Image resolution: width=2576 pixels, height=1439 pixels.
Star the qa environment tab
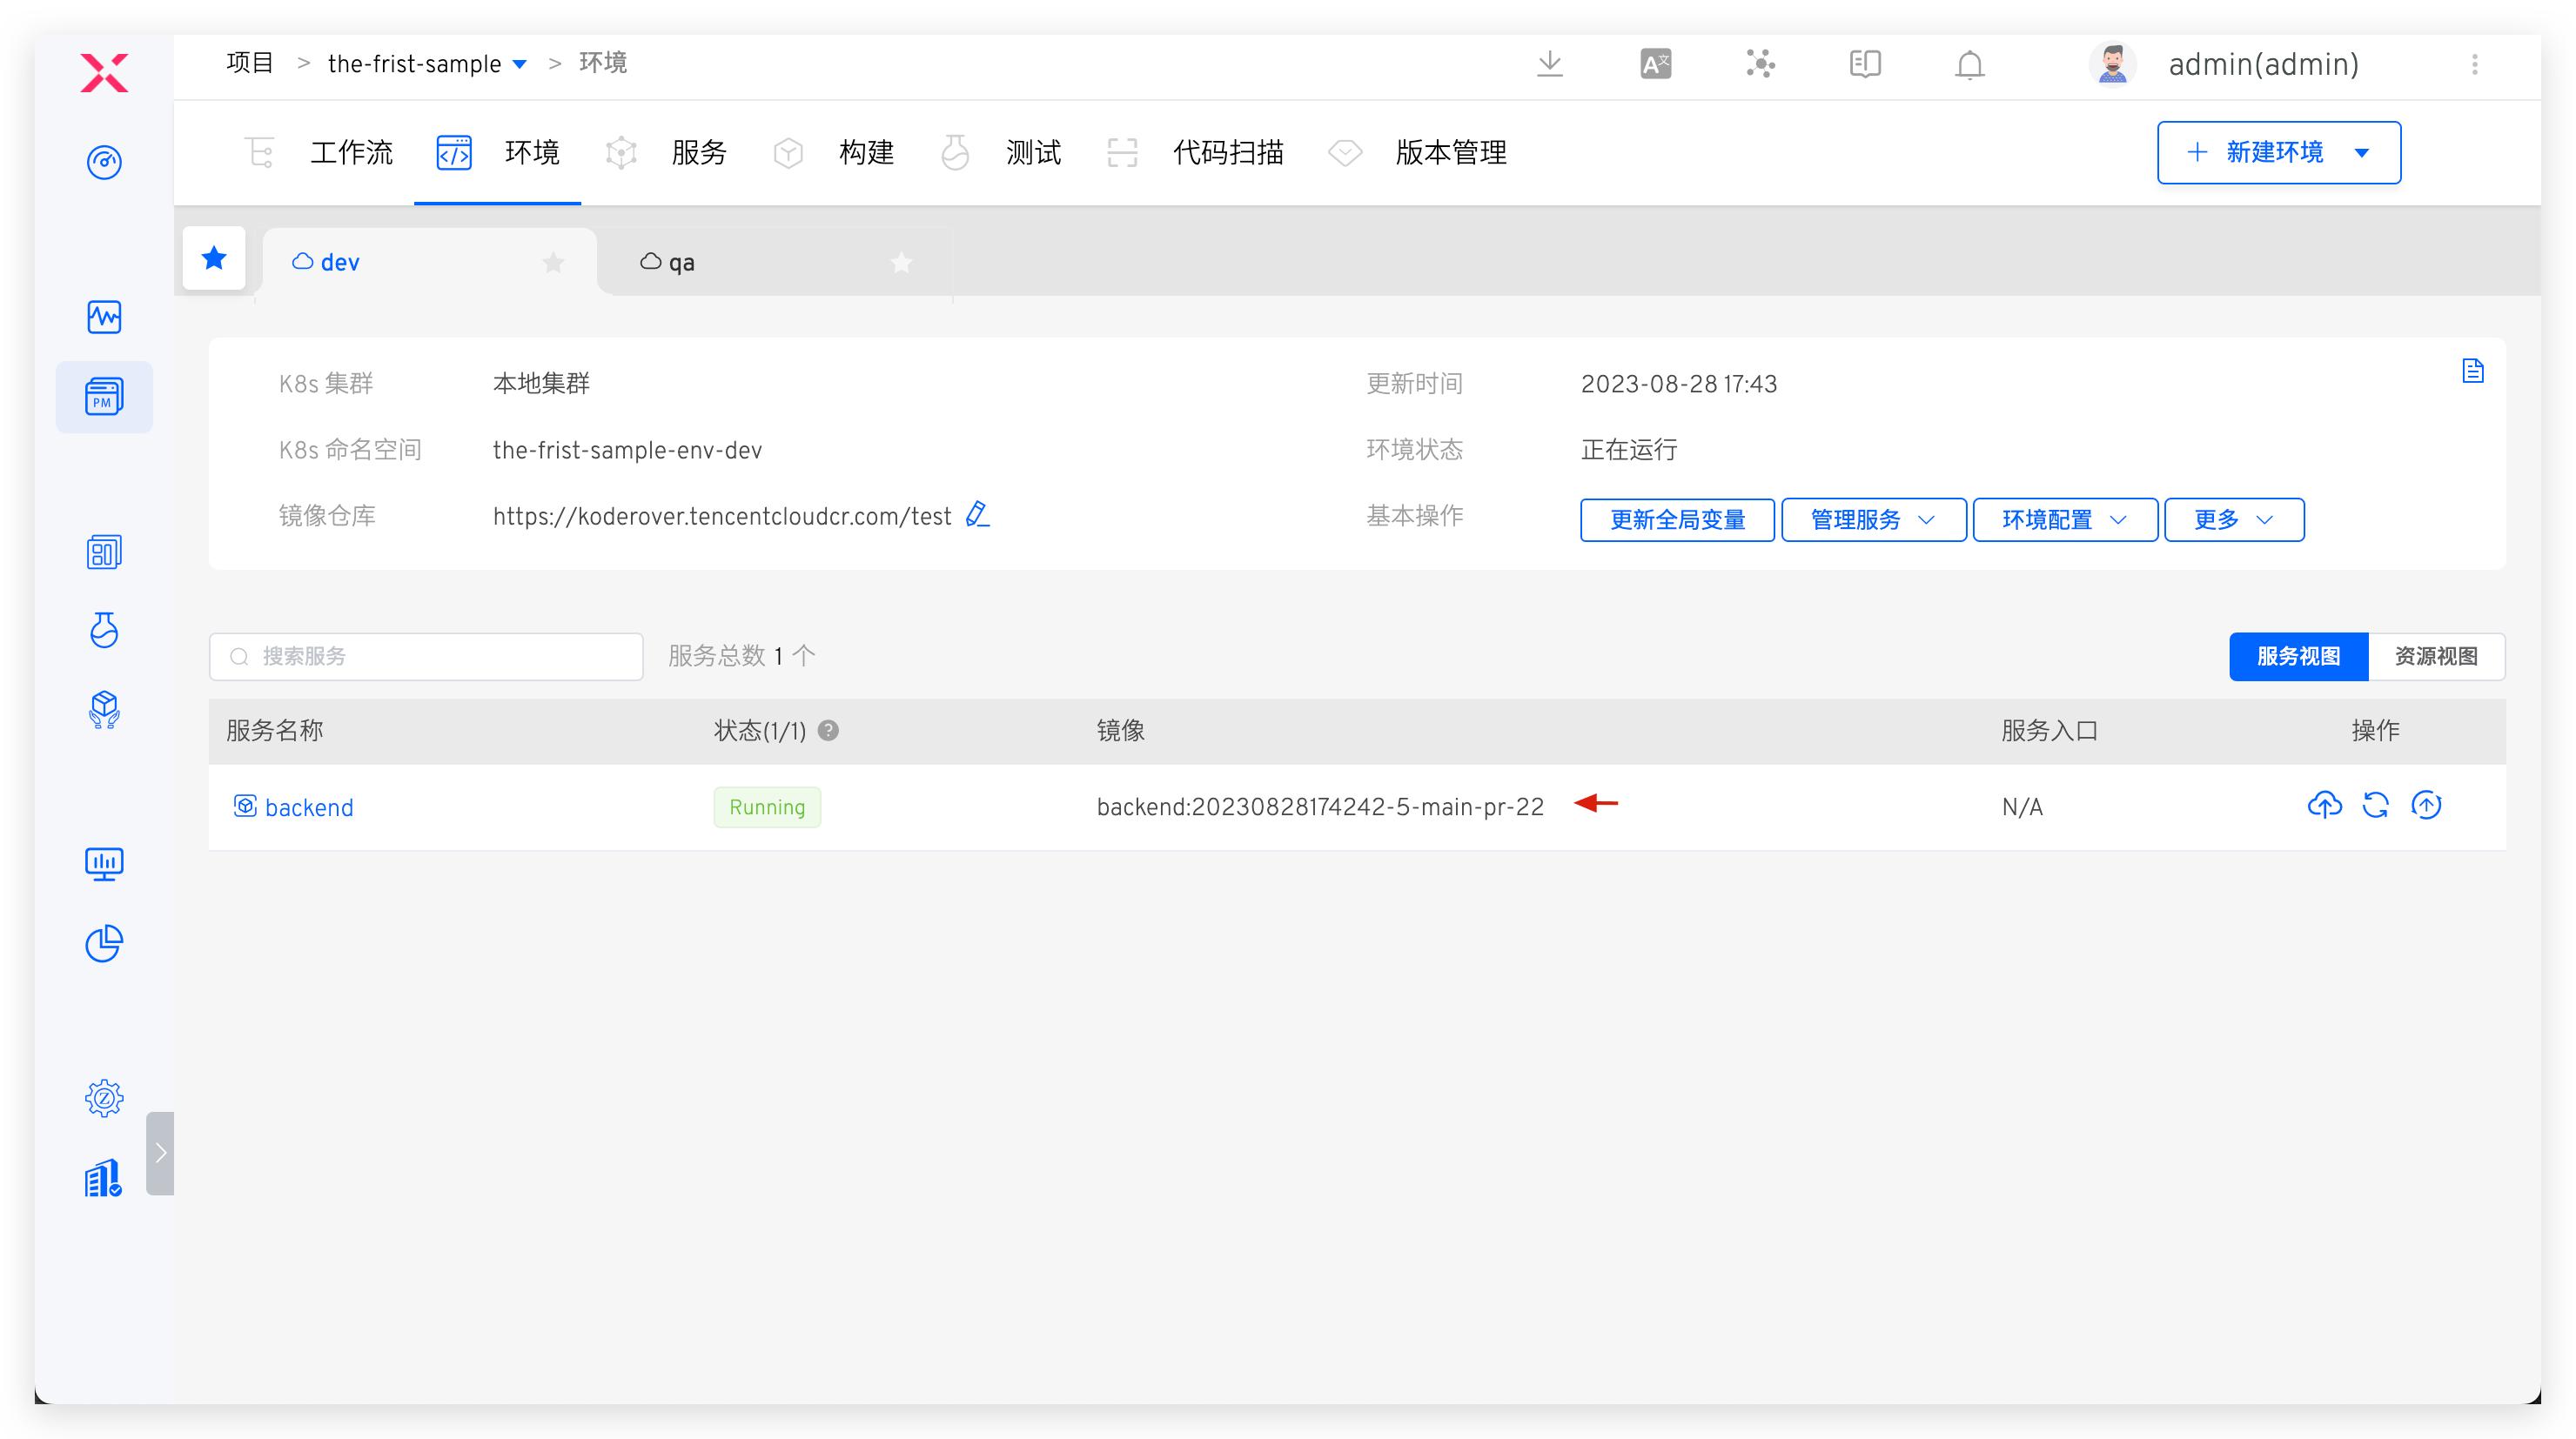(x=901, y=262)
